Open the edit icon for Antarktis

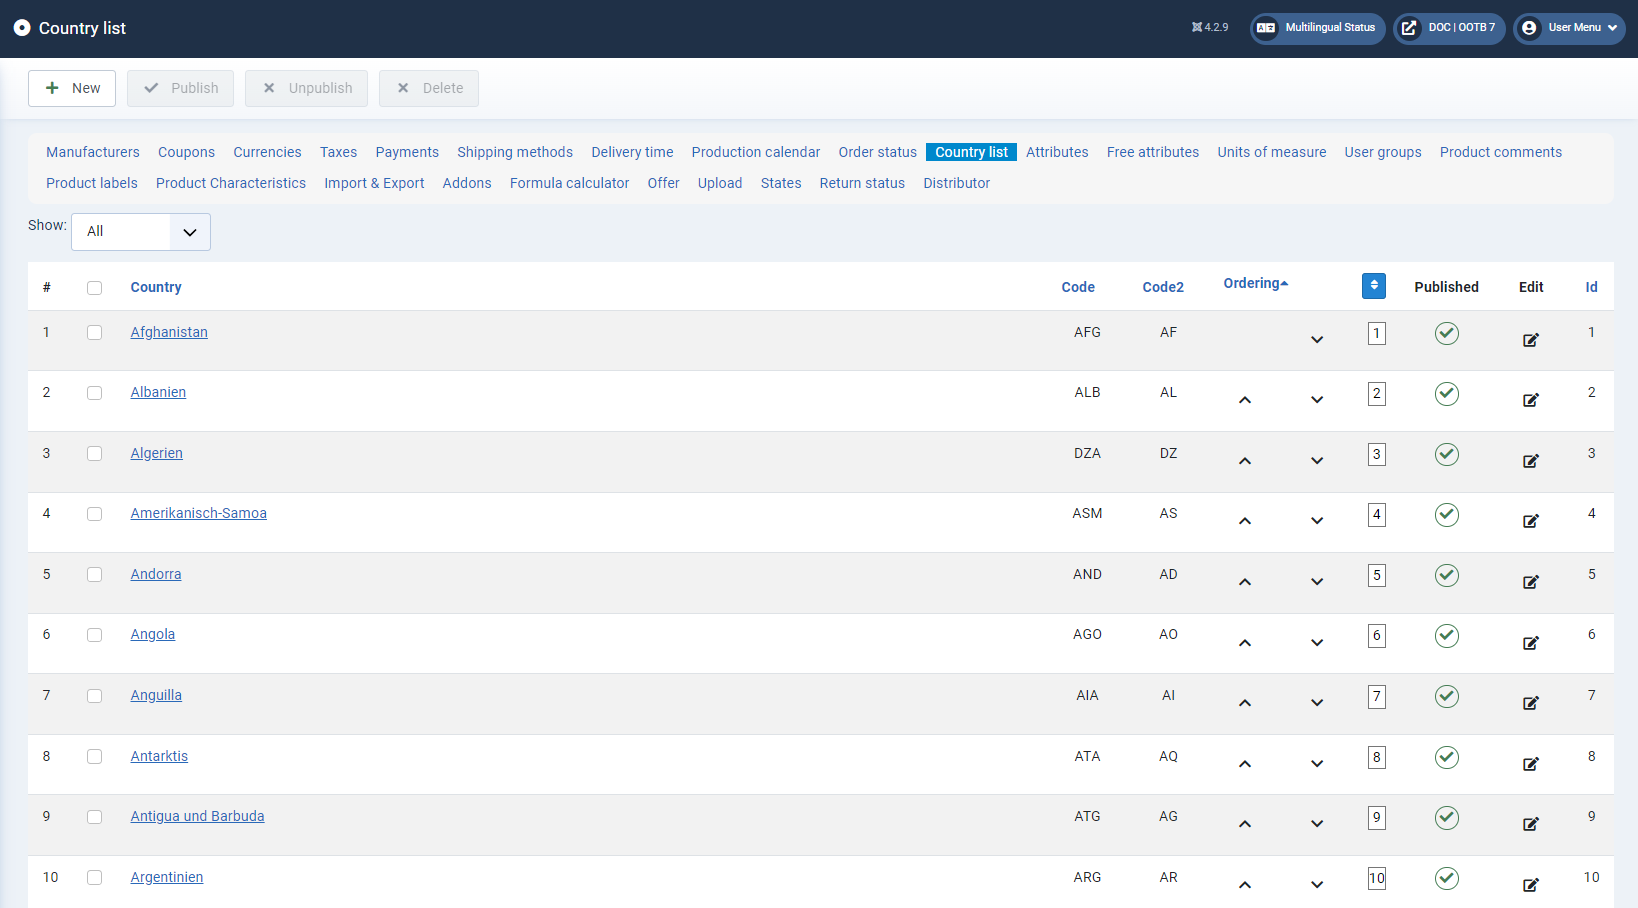pyautogui.click(x=1530, y=764)
